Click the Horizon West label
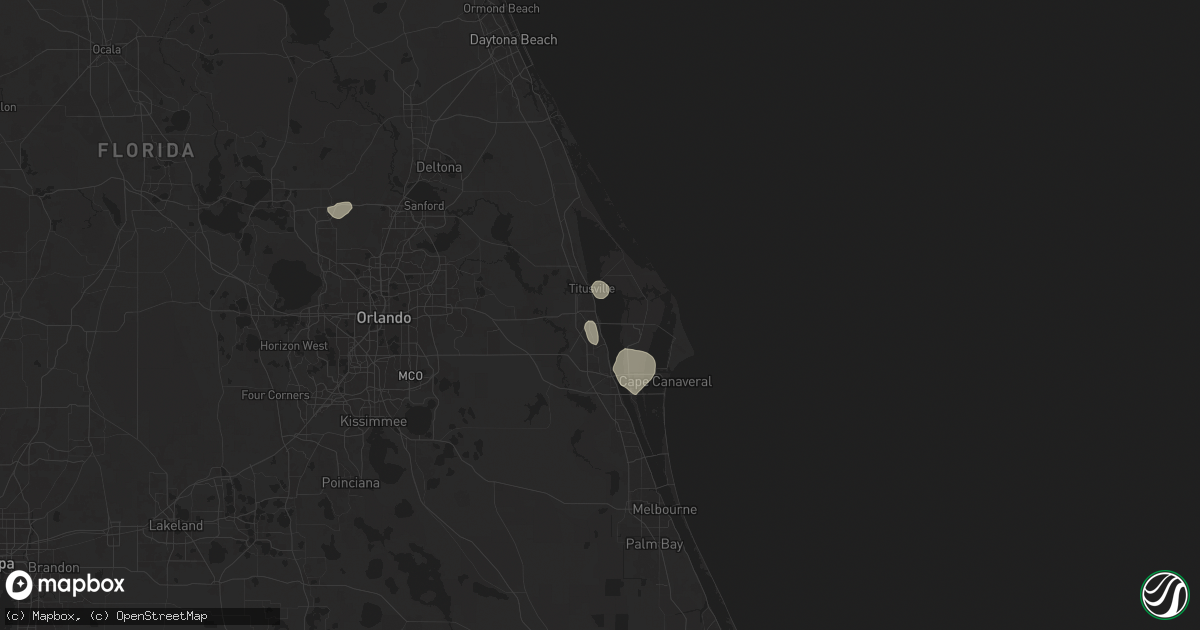The height and width of the screenshot is (630, 1200). click(294, 346)
